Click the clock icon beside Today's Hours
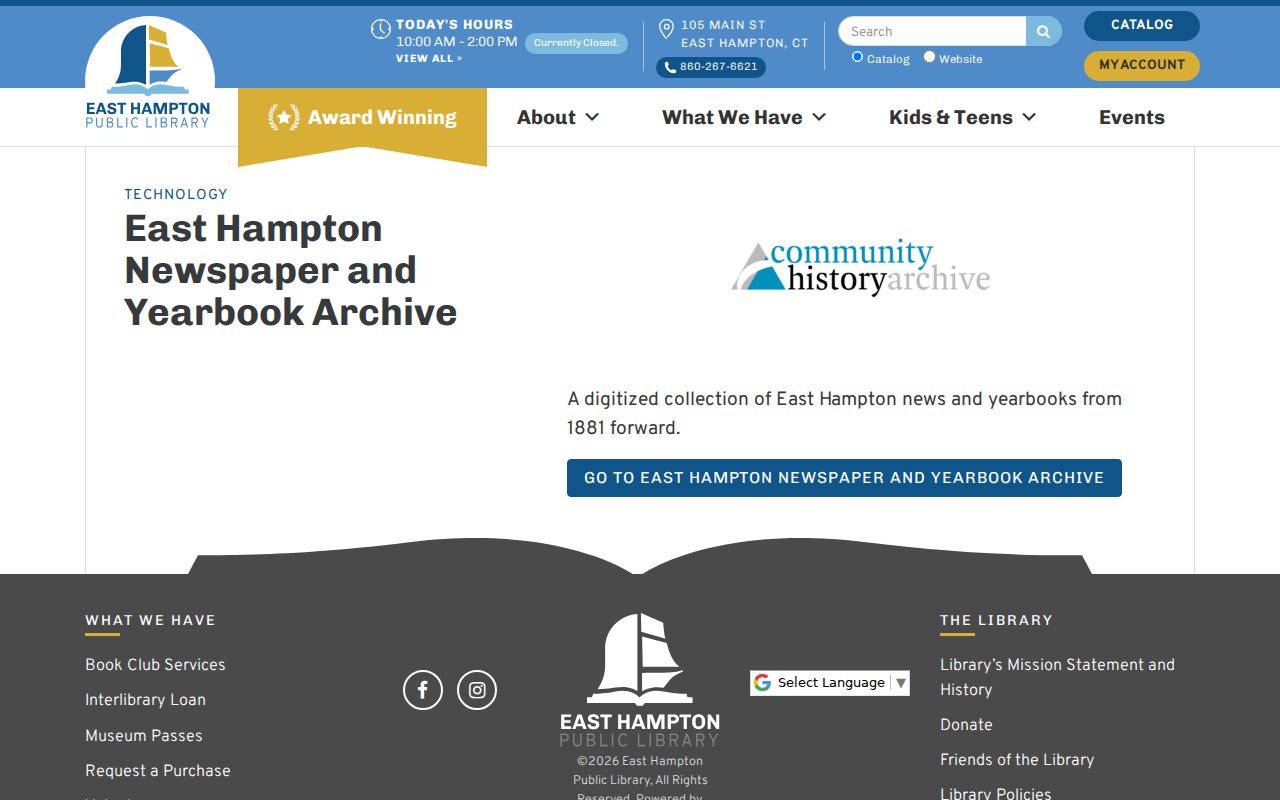This screenshot has width=1280, height=800. [x=380, y=29]
